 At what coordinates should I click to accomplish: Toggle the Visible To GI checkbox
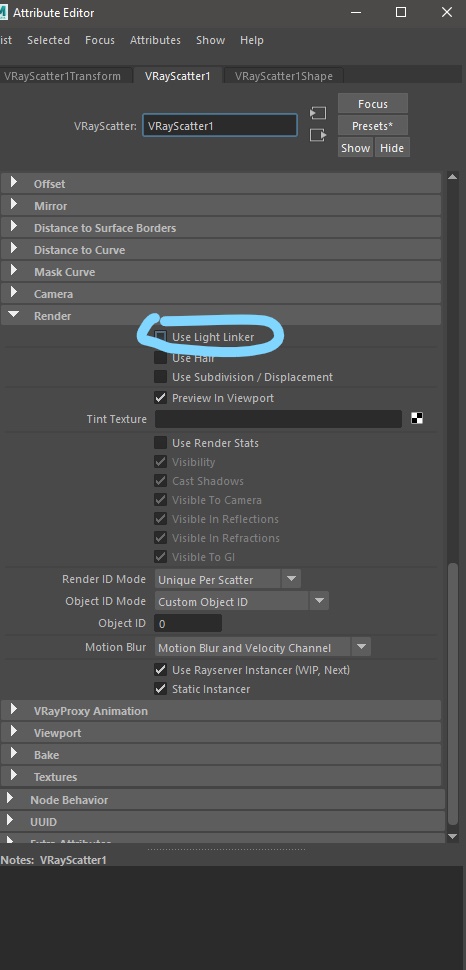[x=160, y=557]
